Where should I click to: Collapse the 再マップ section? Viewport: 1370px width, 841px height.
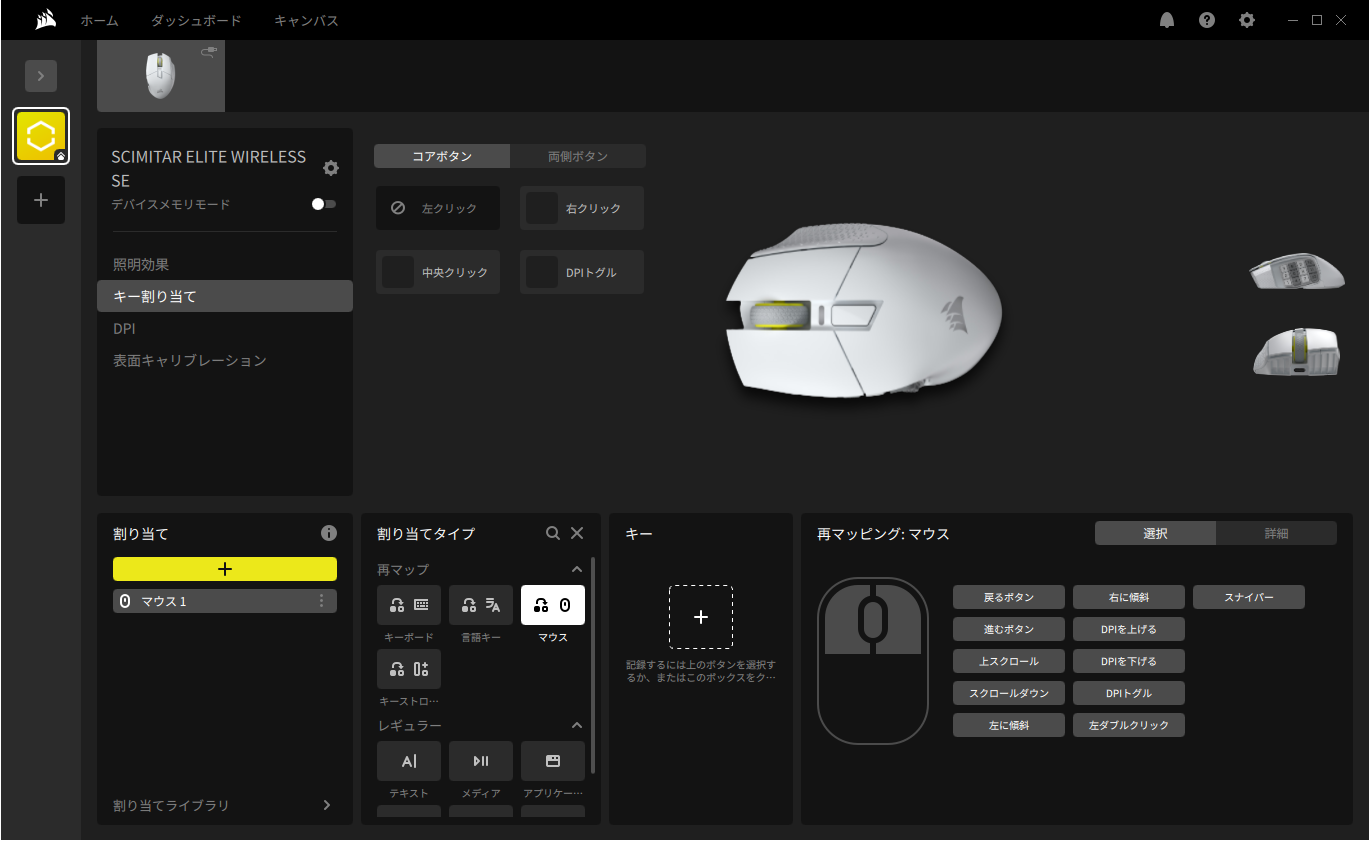pyautogui.click(x=577, y=569)
